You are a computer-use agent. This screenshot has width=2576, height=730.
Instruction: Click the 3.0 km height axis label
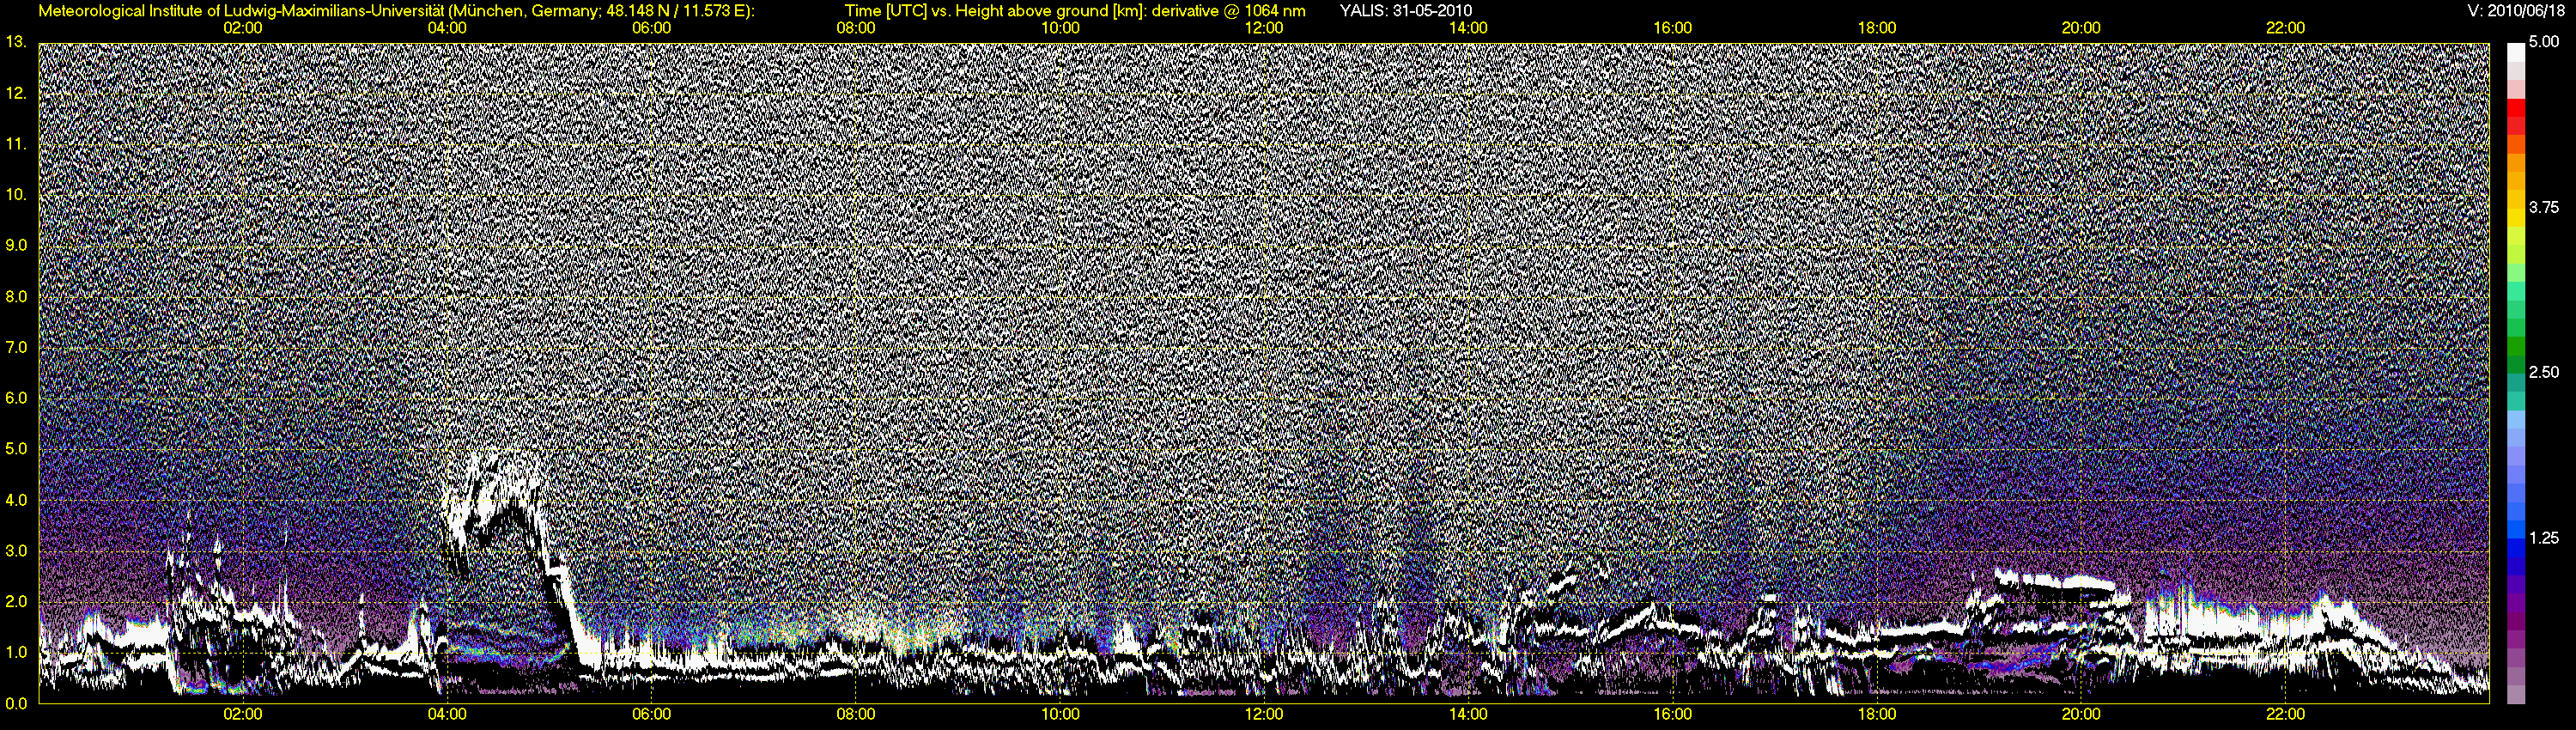click(x=16, y=551)
